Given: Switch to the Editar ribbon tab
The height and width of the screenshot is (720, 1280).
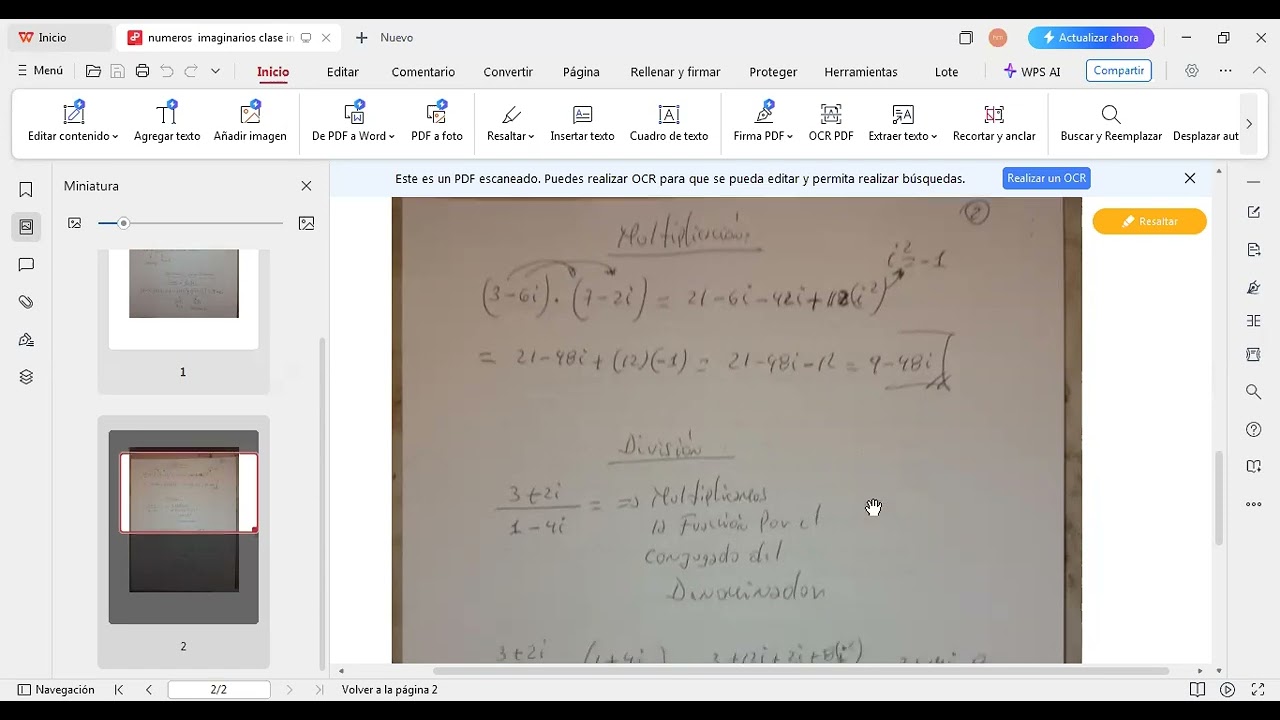Looking at the screenshot, I should pyautogui.click(x=343, y=72).
